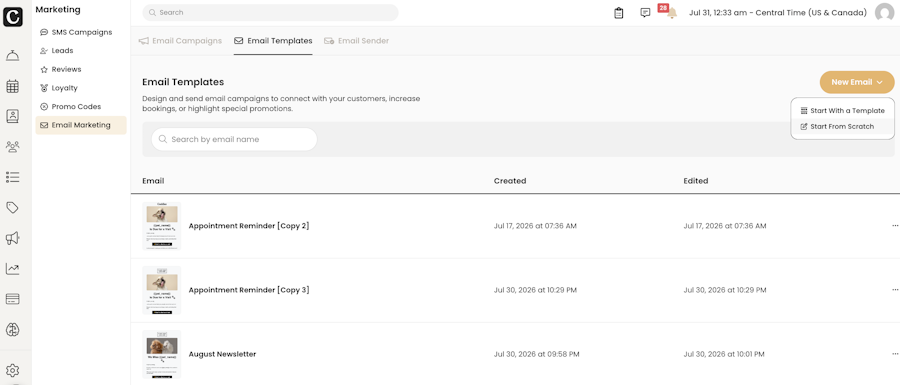The width and height of the screenshot is (900, 385).
Task: Open the August Newsletter template thumbnail
Action: coord(162,354)
